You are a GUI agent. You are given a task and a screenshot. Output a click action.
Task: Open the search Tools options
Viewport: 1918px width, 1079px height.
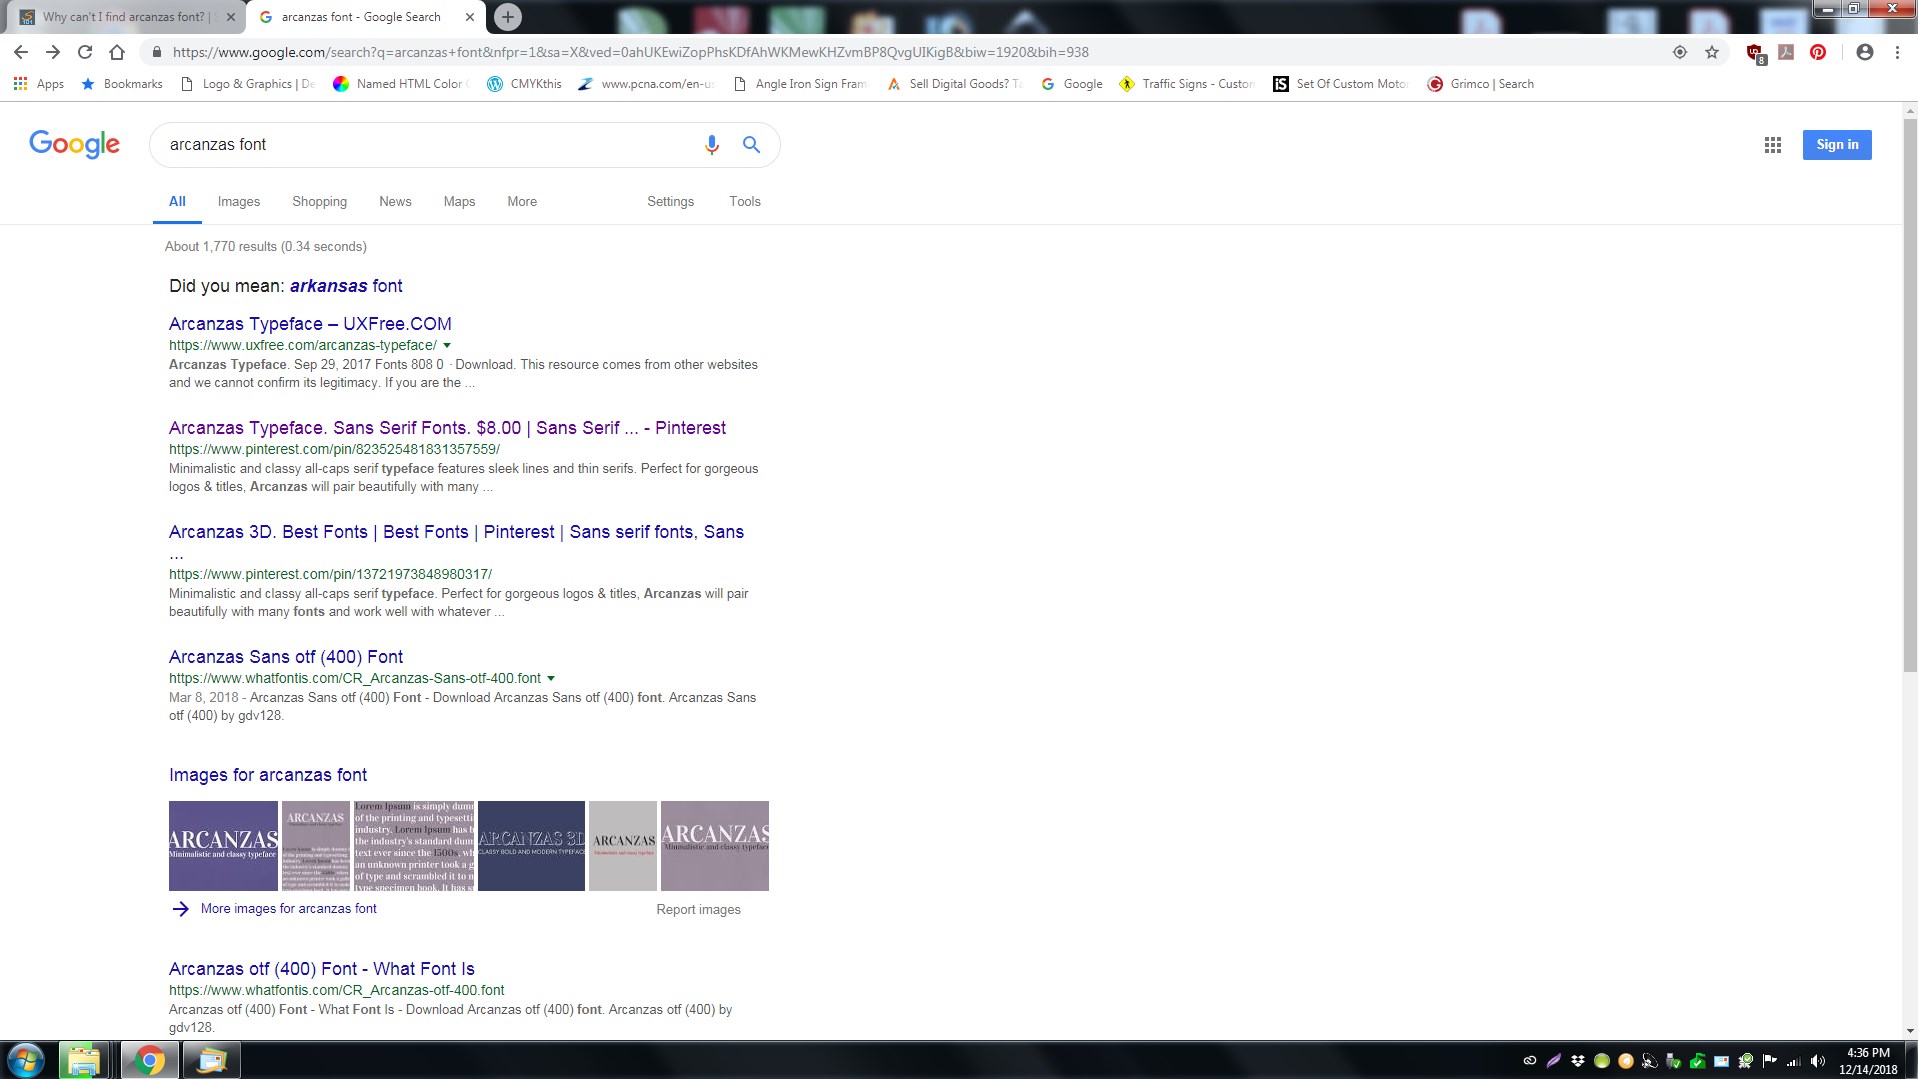pyautogui.click(x=745, y=201)
